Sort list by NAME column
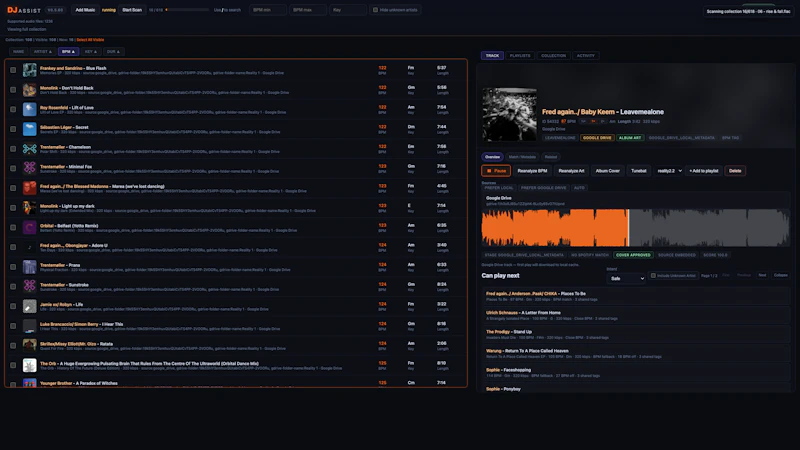Viewport: 800px width, 450px height. [x=18, y=52]
